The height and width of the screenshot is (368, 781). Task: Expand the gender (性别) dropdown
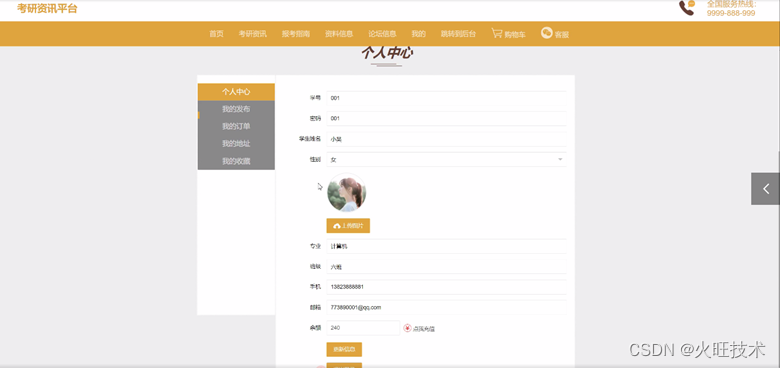pos(446,159)
